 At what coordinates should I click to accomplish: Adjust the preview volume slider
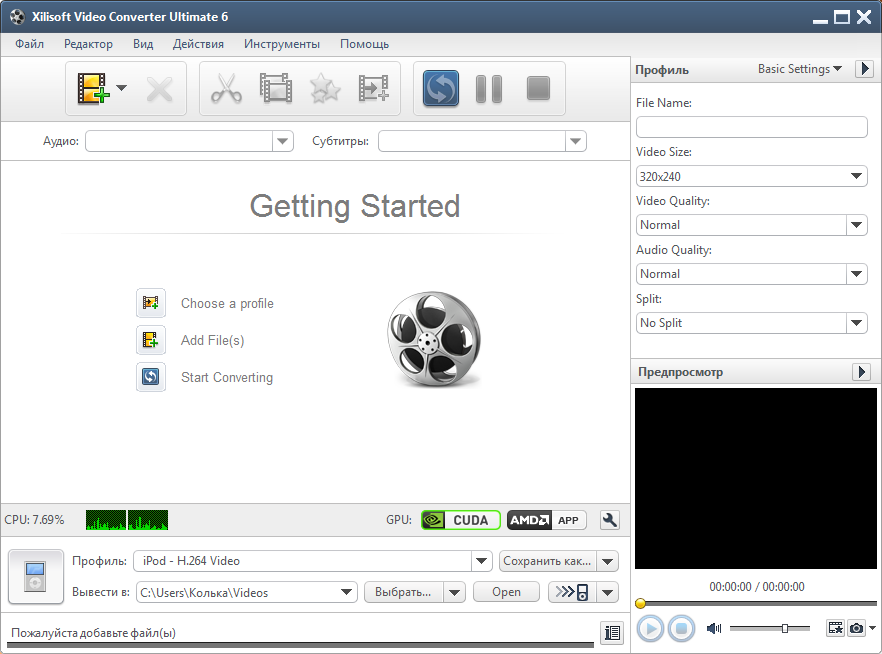point(784,628)
